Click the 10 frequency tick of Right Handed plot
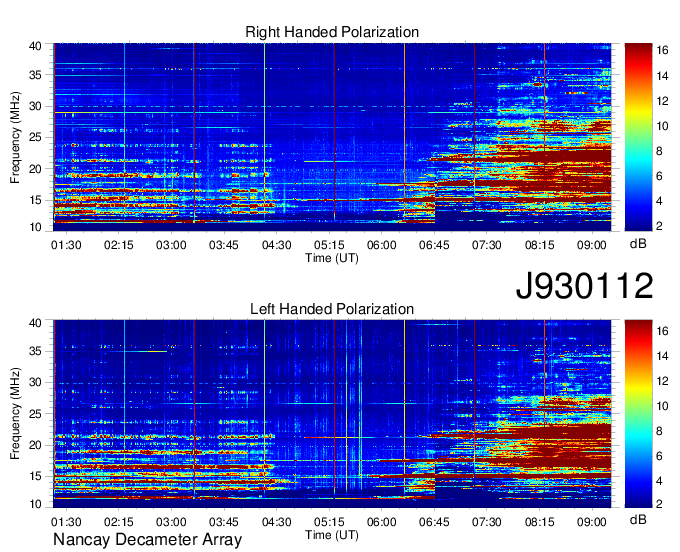 pyautogui.click(x=35, y=227)
